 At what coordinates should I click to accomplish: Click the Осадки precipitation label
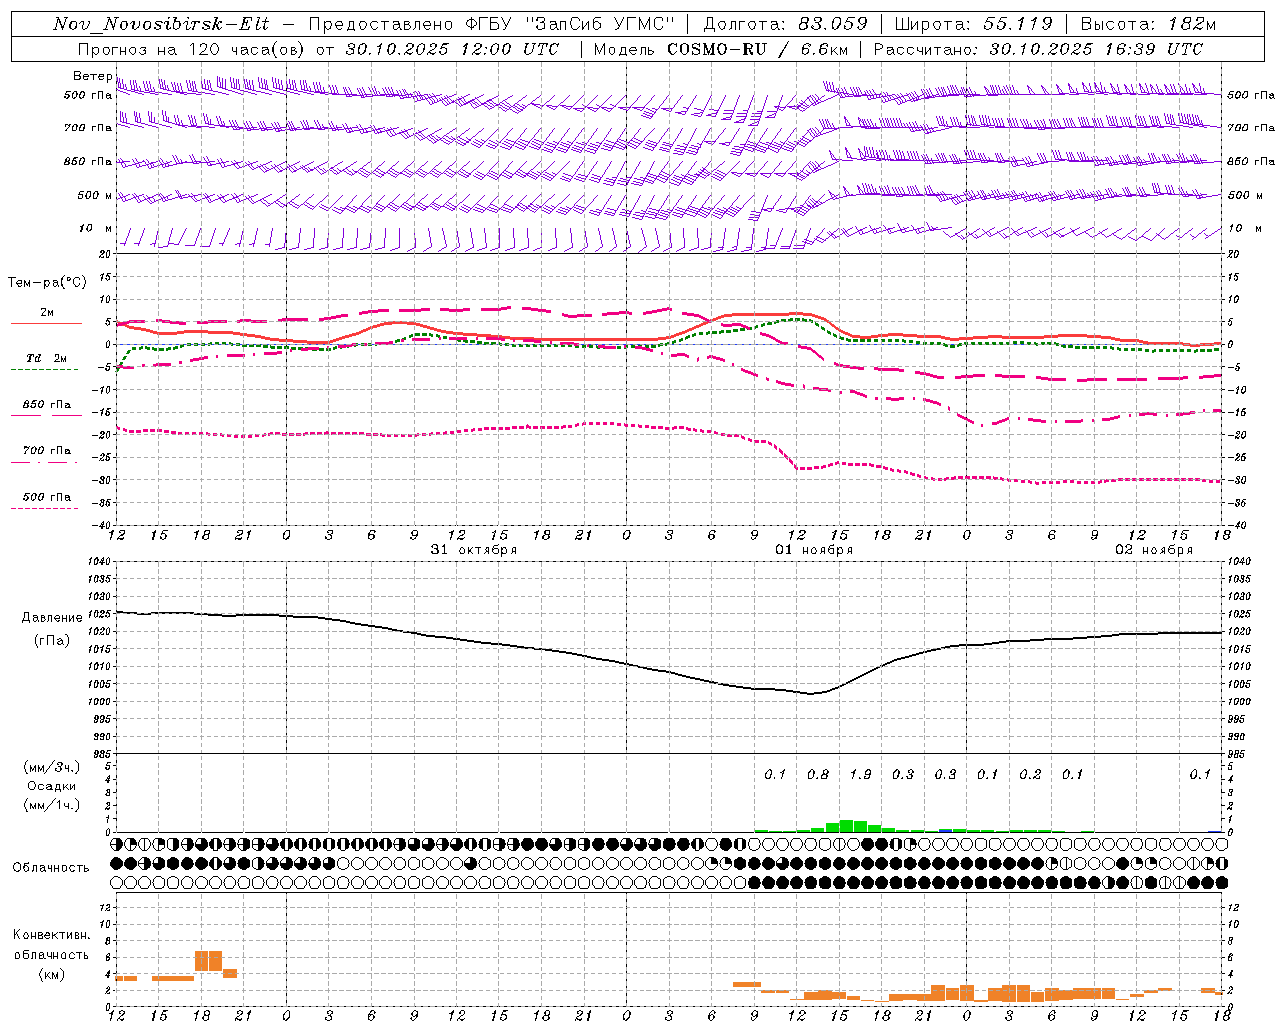52,786
